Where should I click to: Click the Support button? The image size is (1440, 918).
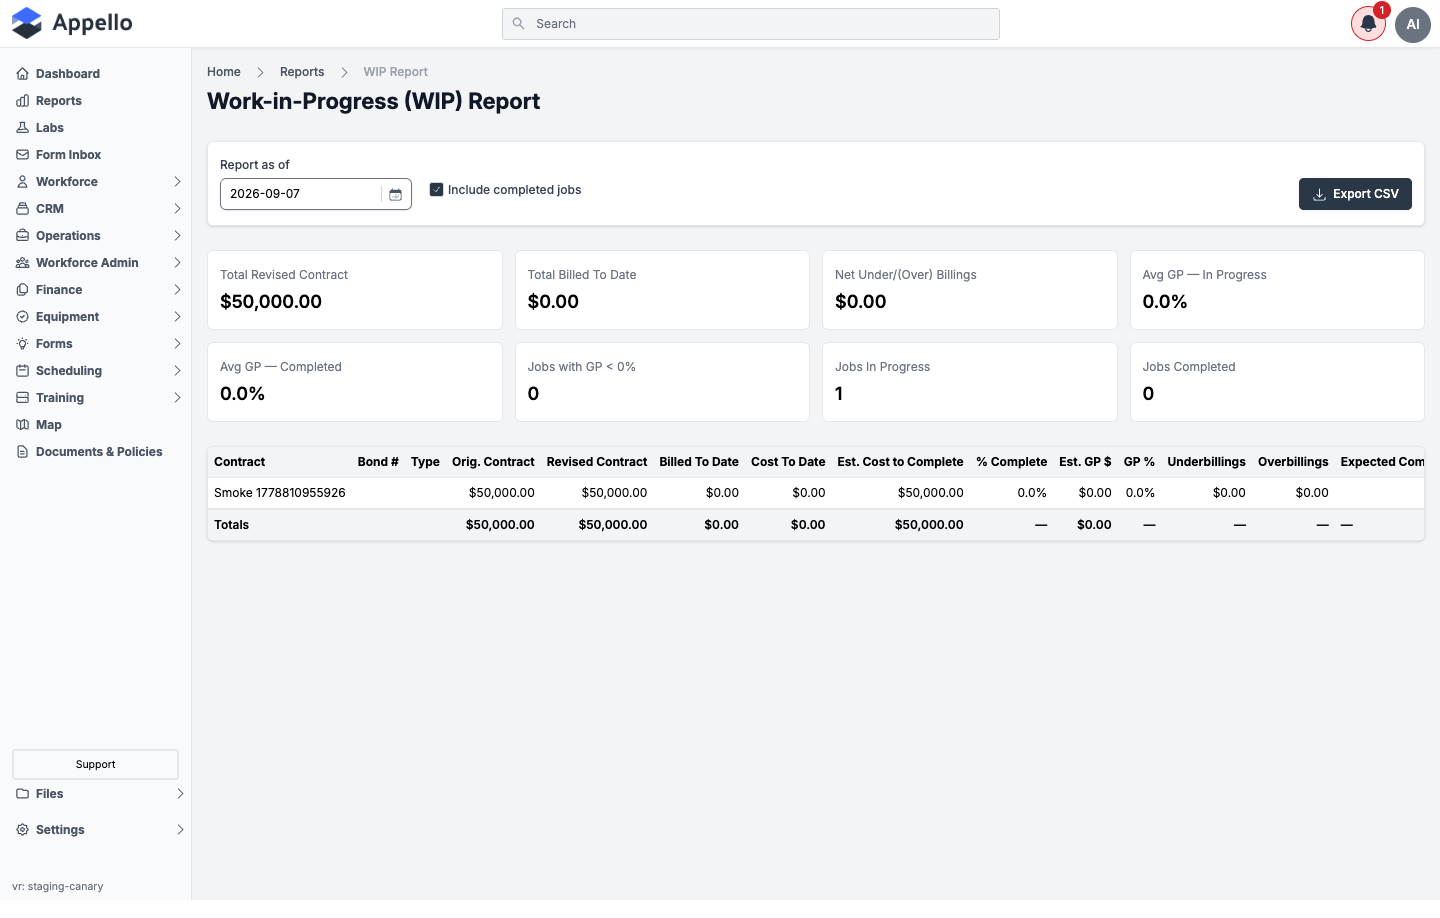pos(96,764)
